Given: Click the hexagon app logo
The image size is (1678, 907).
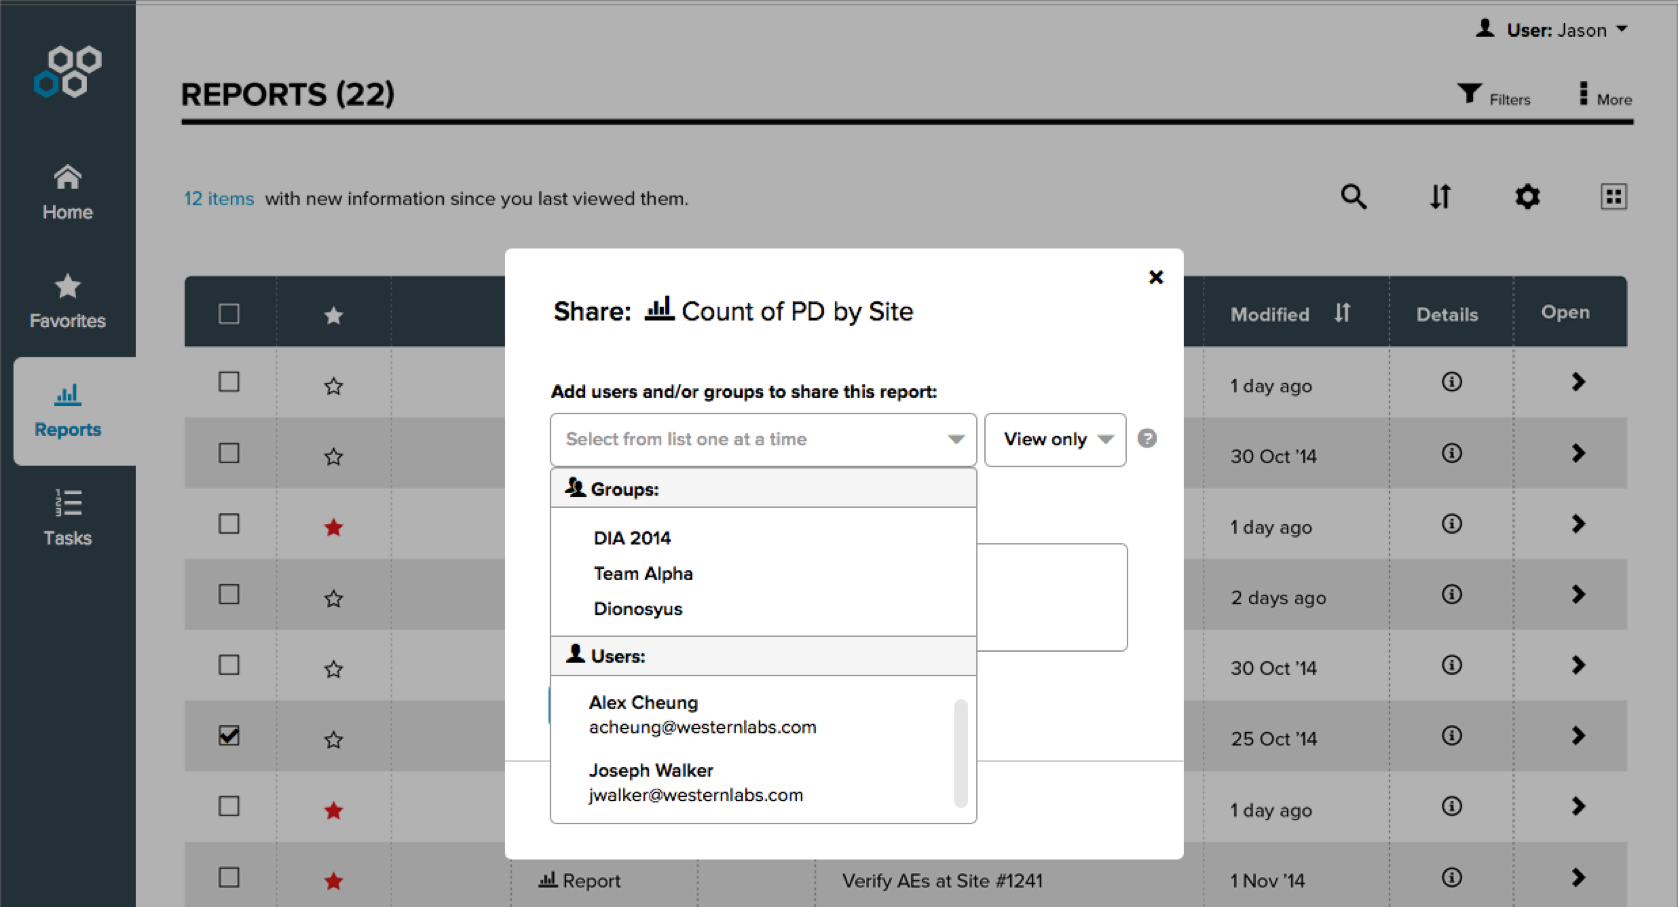Looking at the screenshot, I should [x=68, y=71].
